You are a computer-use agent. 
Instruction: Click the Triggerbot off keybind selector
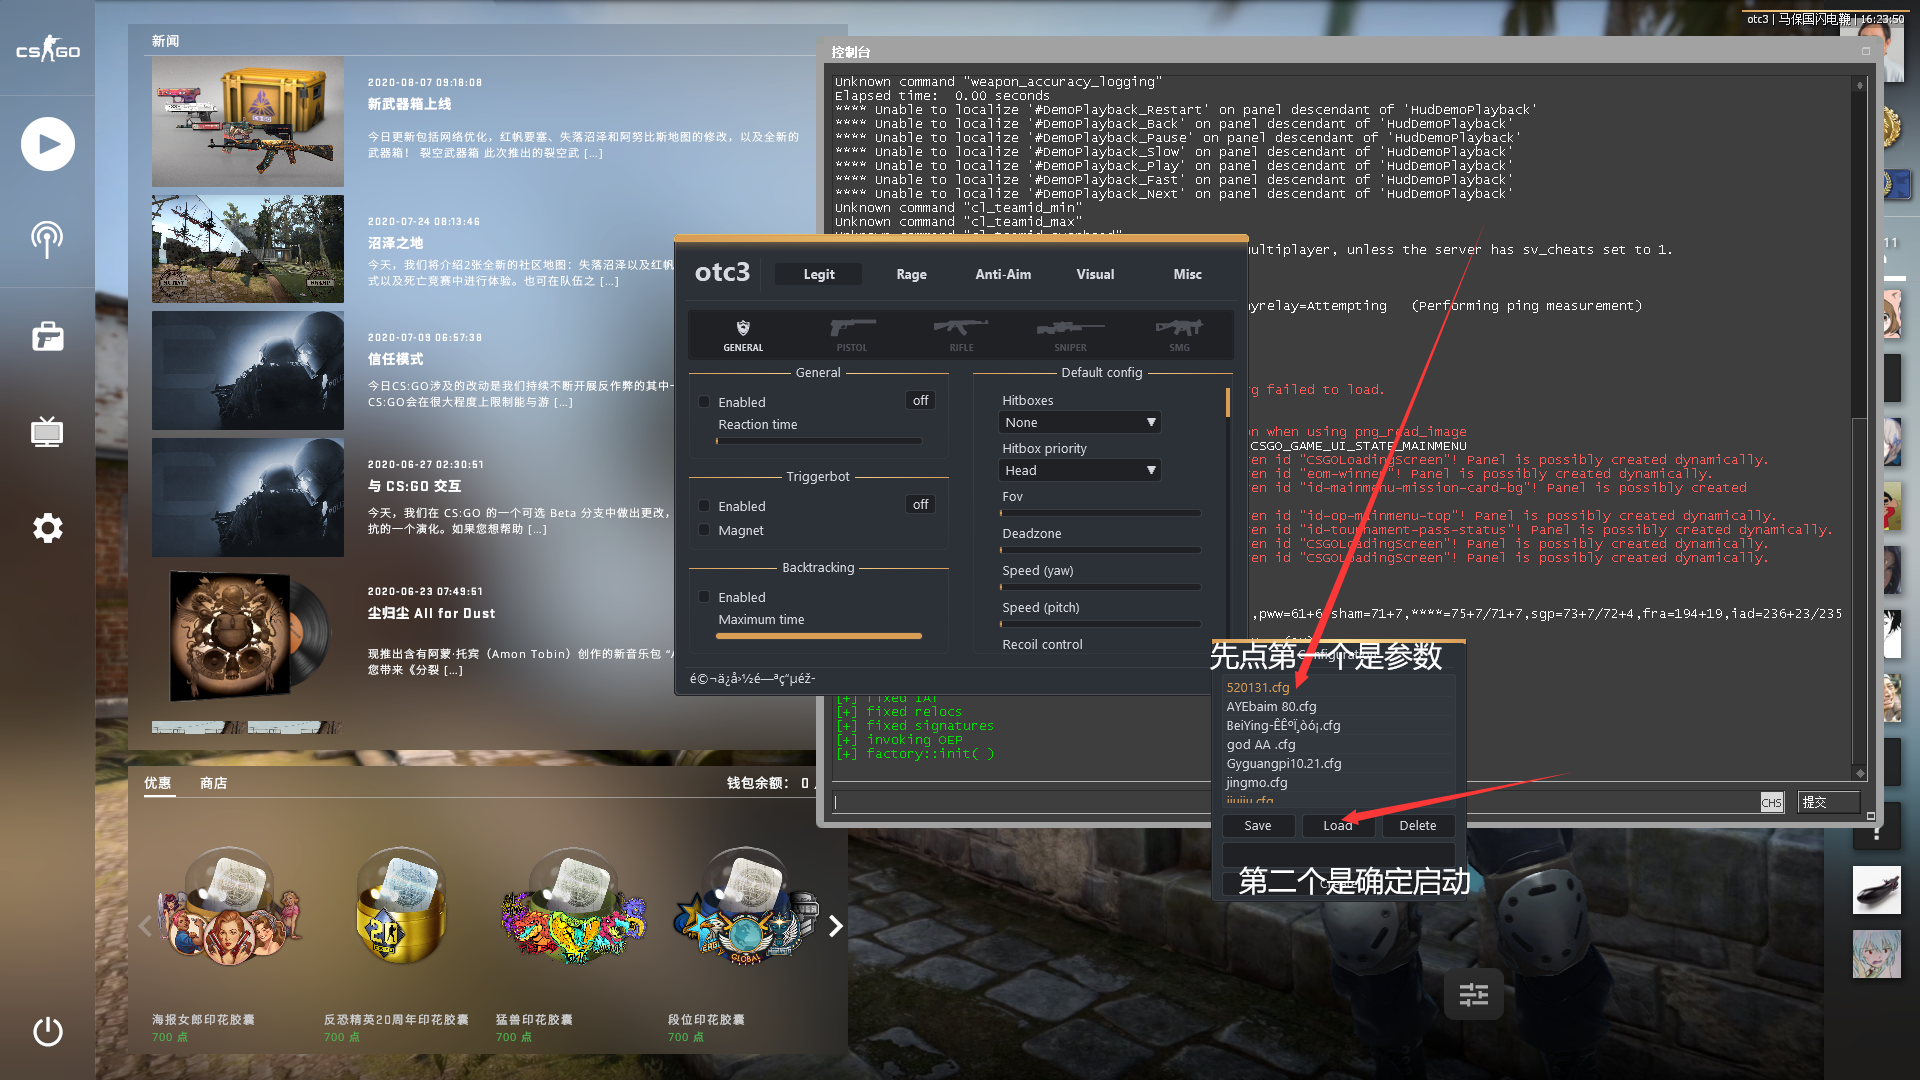[x=920, y=505]
